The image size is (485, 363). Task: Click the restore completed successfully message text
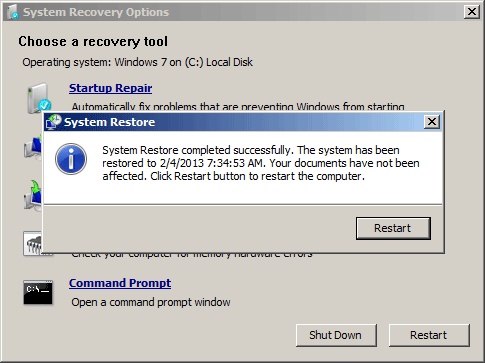tap(261, 163)
